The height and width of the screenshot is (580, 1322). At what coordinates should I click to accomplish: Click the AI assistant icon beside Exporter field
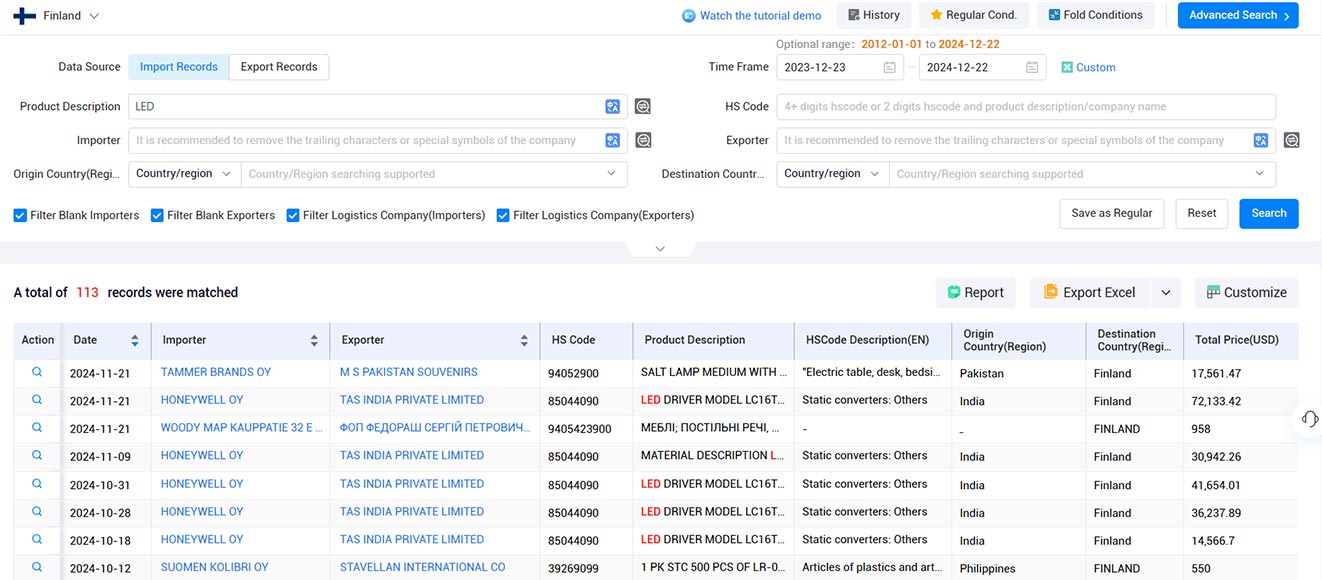[1291, 141]
